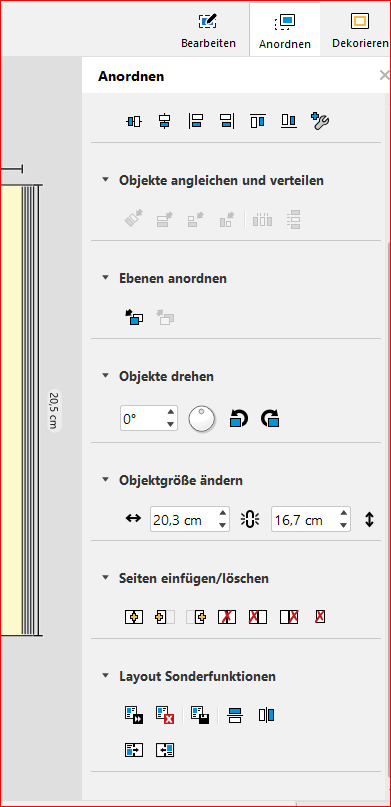Delete current page red X icon
The image size is (391, 807).
(x=320, y=617)
